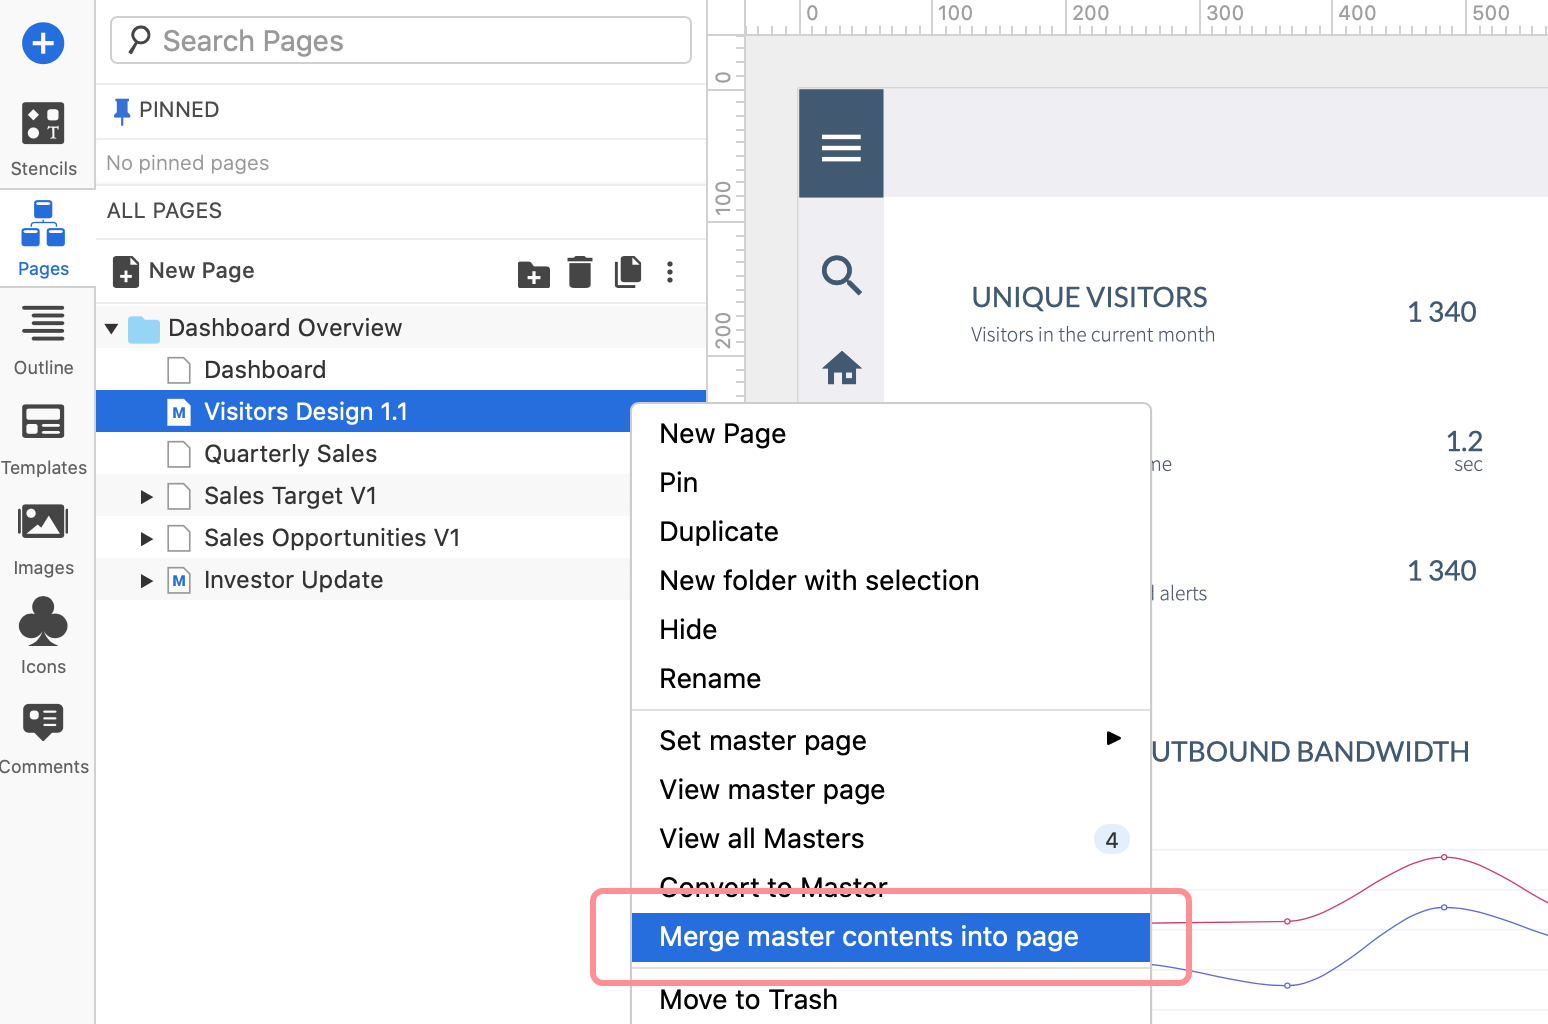Viewport: 1548px width, 1024px height.
Task: Select Rename from the context menu
Action: coord(710,678)
